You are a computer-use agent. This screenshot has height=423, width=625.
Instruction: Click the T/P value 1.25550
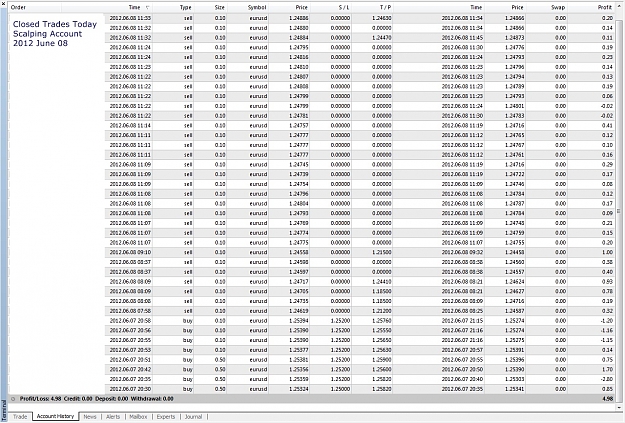coord(381,331)
